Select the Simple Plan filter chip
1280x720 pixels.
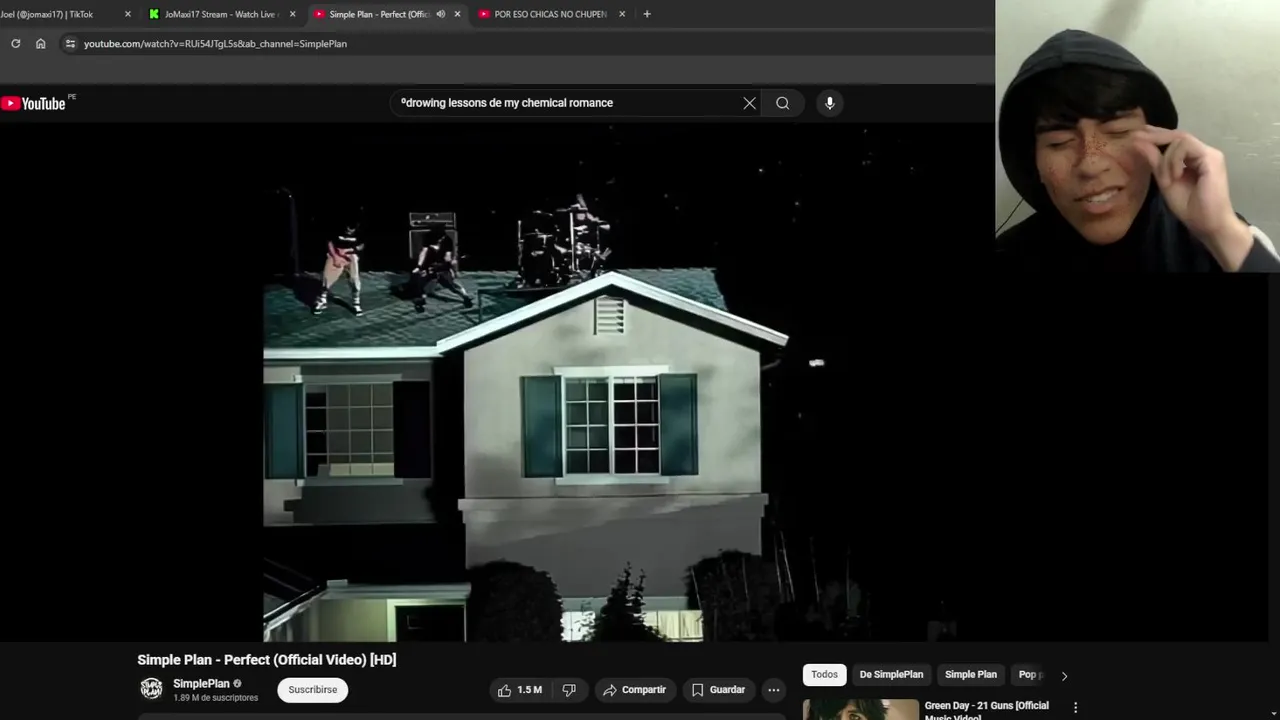[x=971, y=675]
